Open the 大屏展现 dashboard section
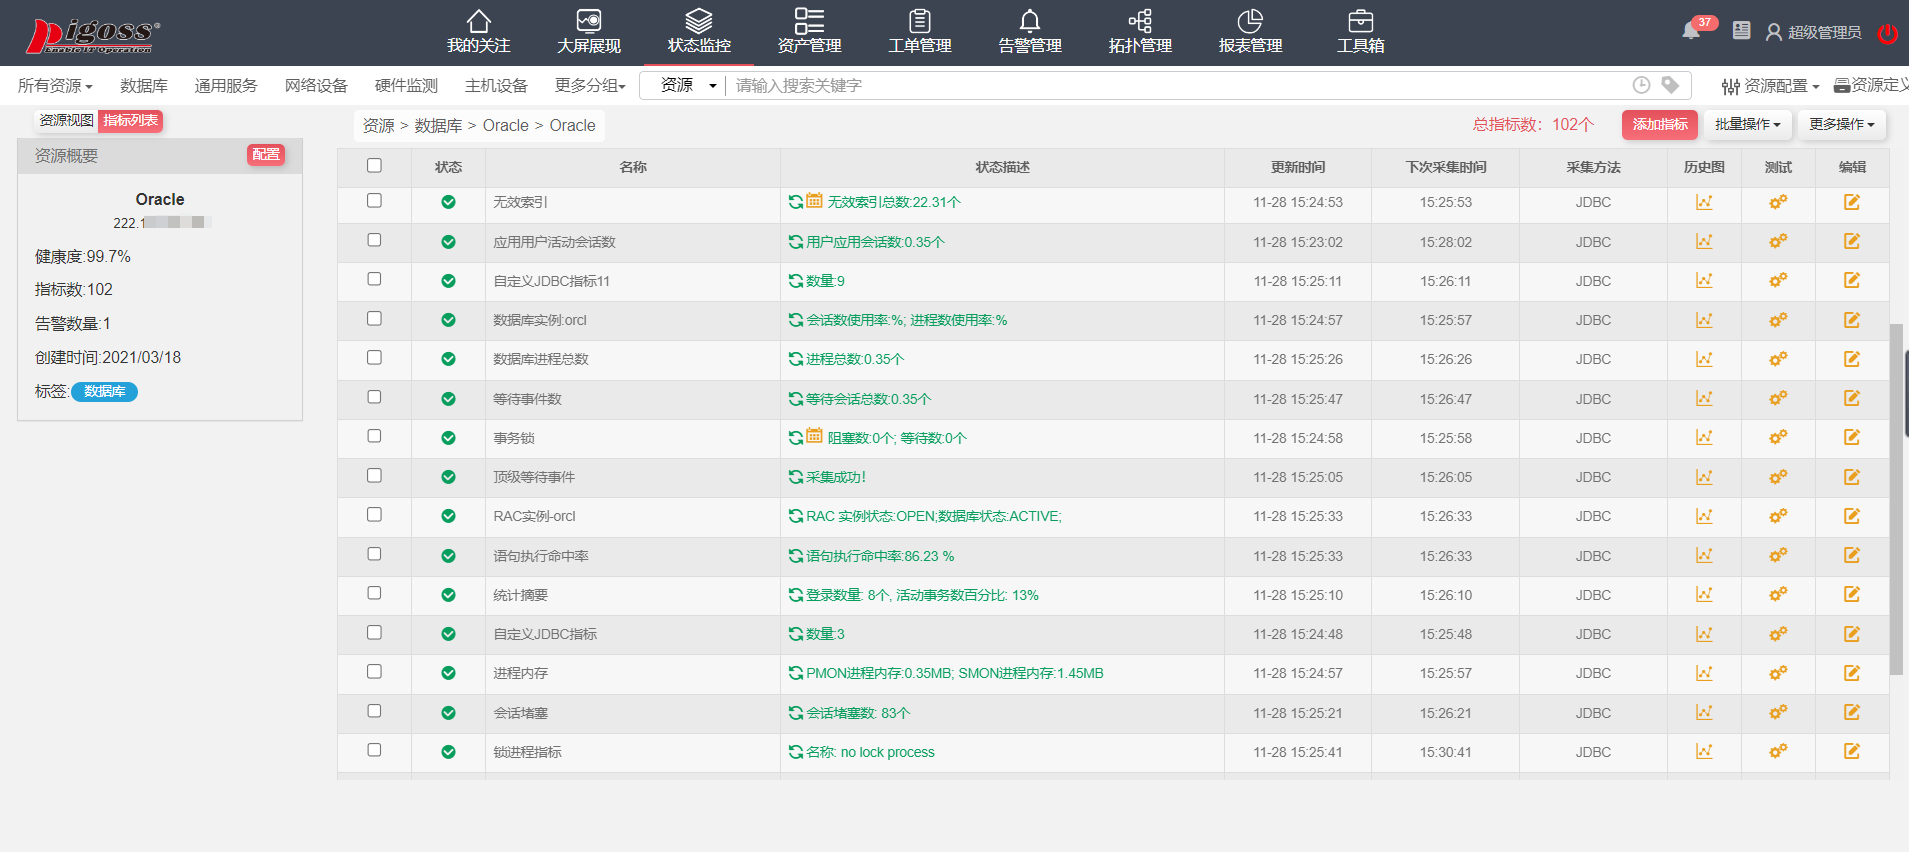This screenshot has height=852, width=1909. pos(589,32)
